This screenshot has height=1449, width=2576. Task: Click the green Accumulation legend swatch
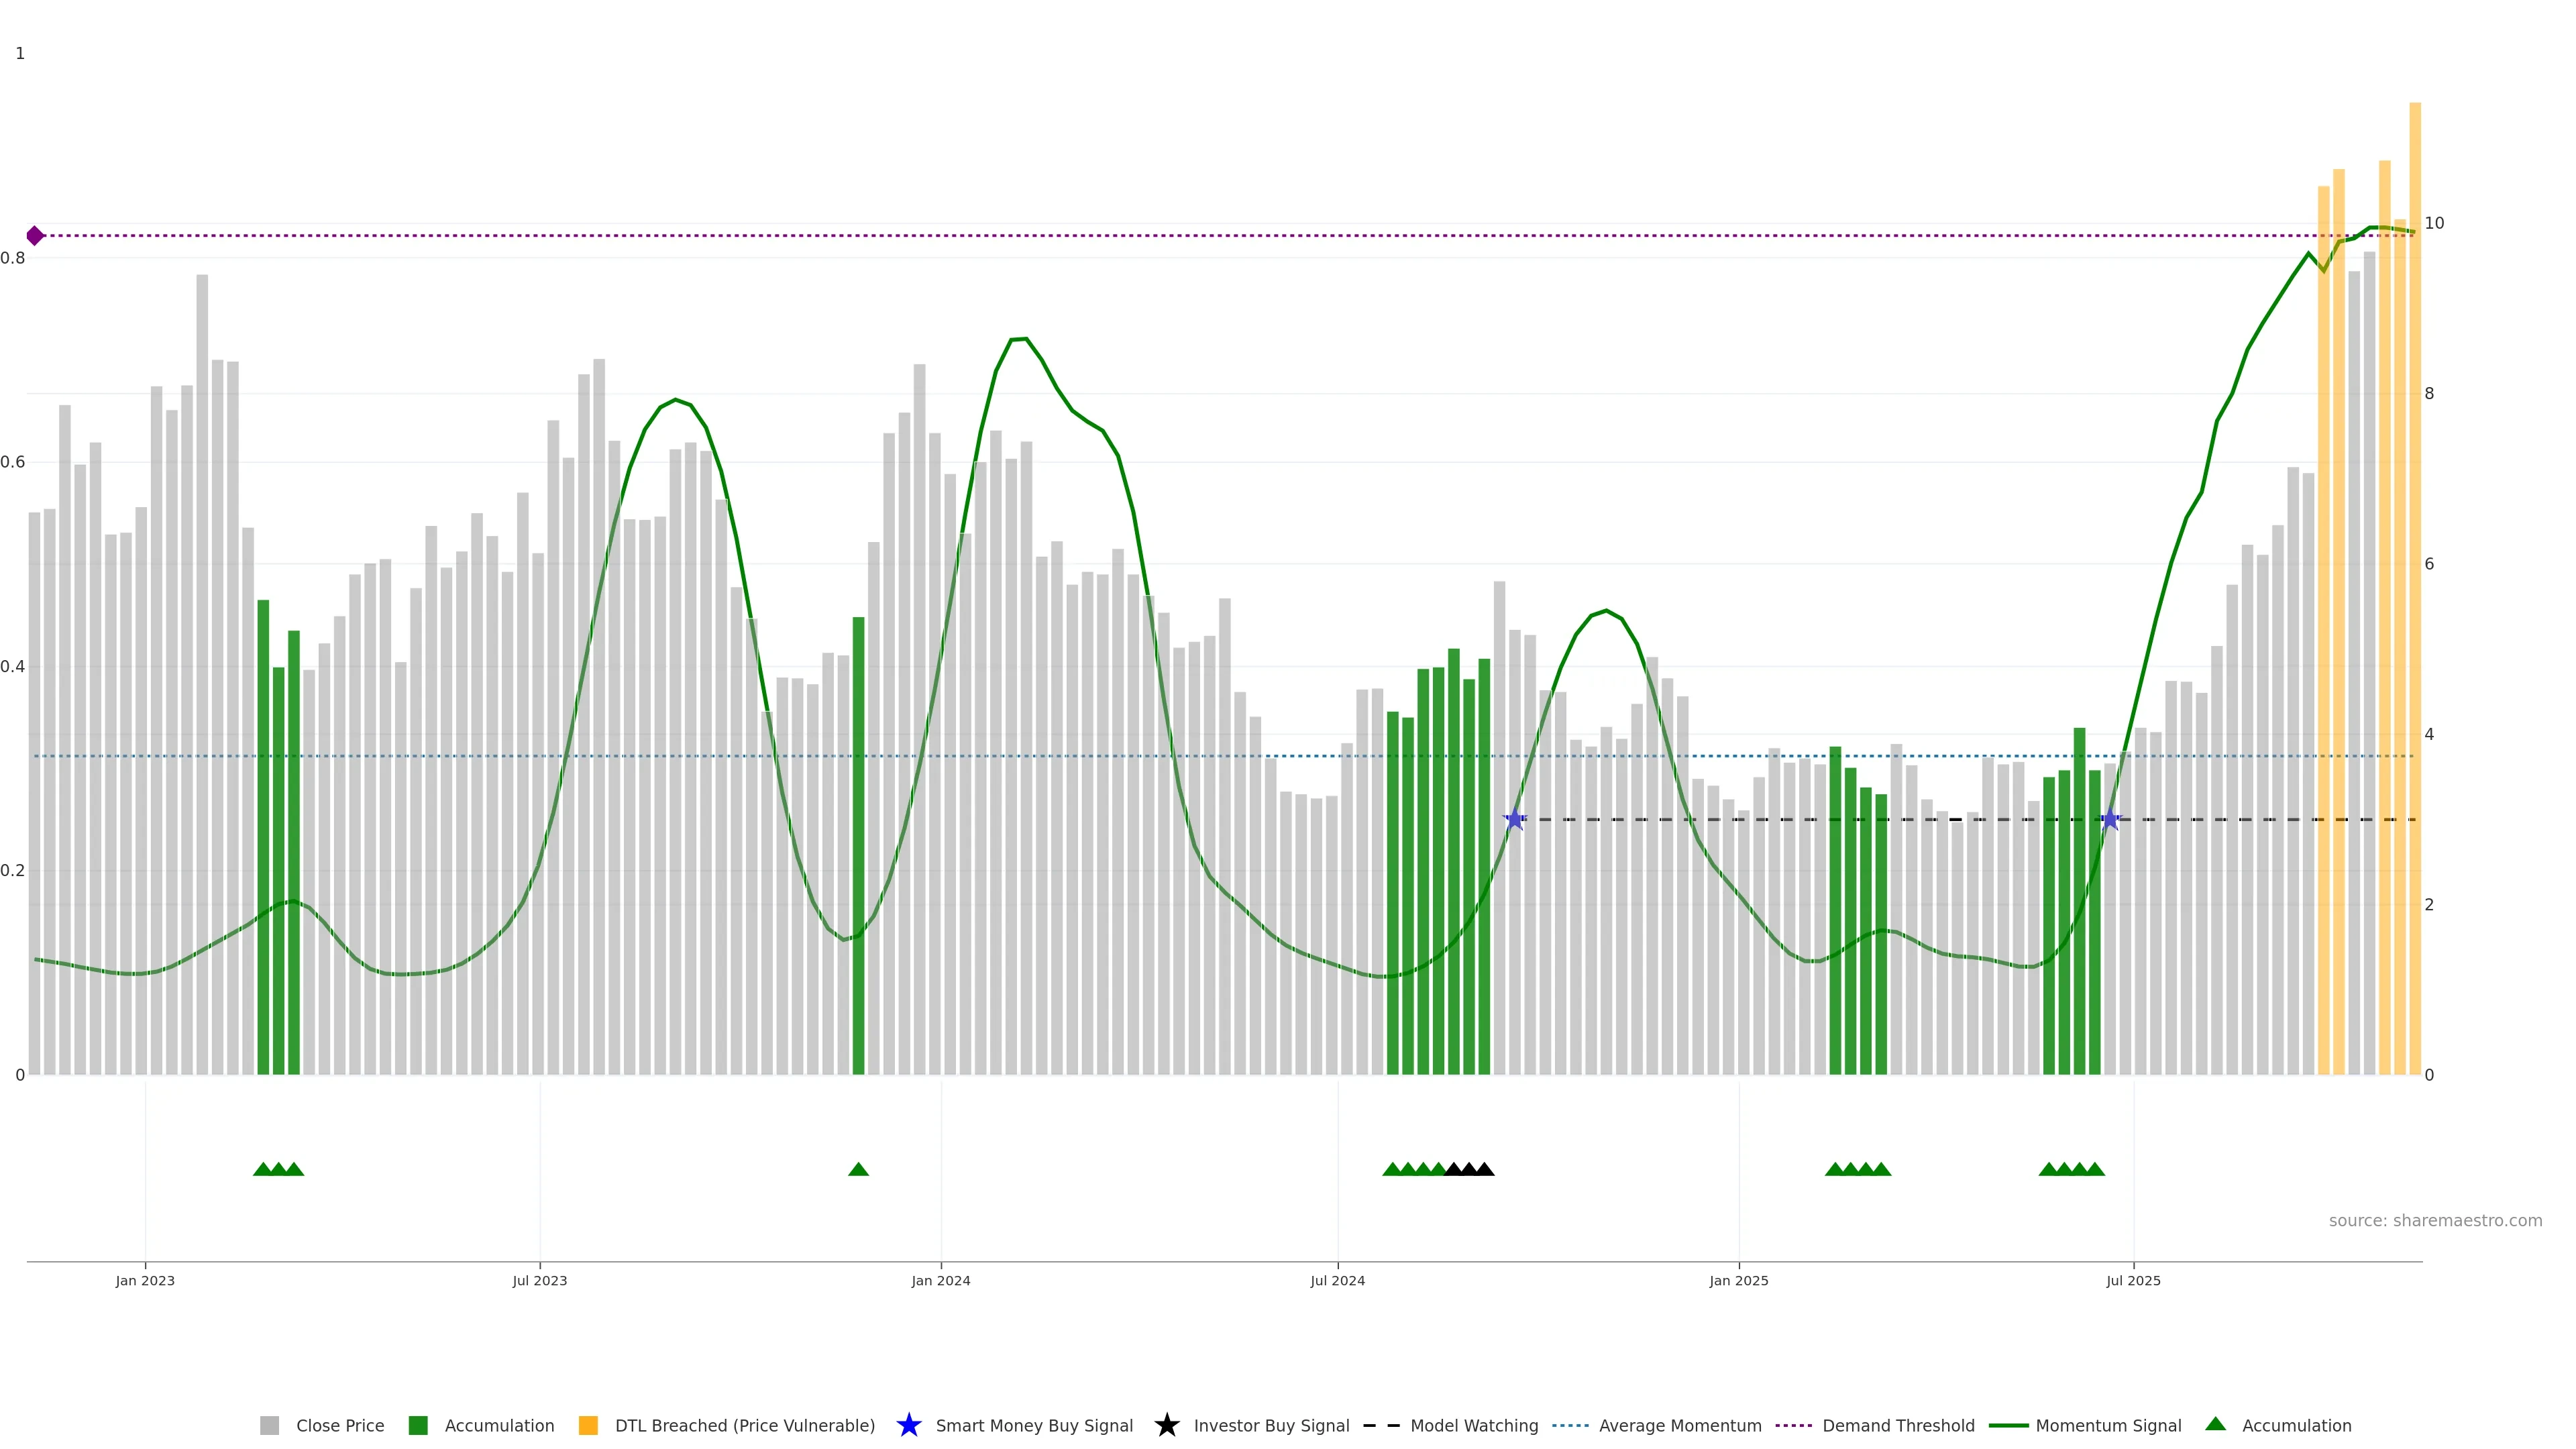pos(418,1426)
